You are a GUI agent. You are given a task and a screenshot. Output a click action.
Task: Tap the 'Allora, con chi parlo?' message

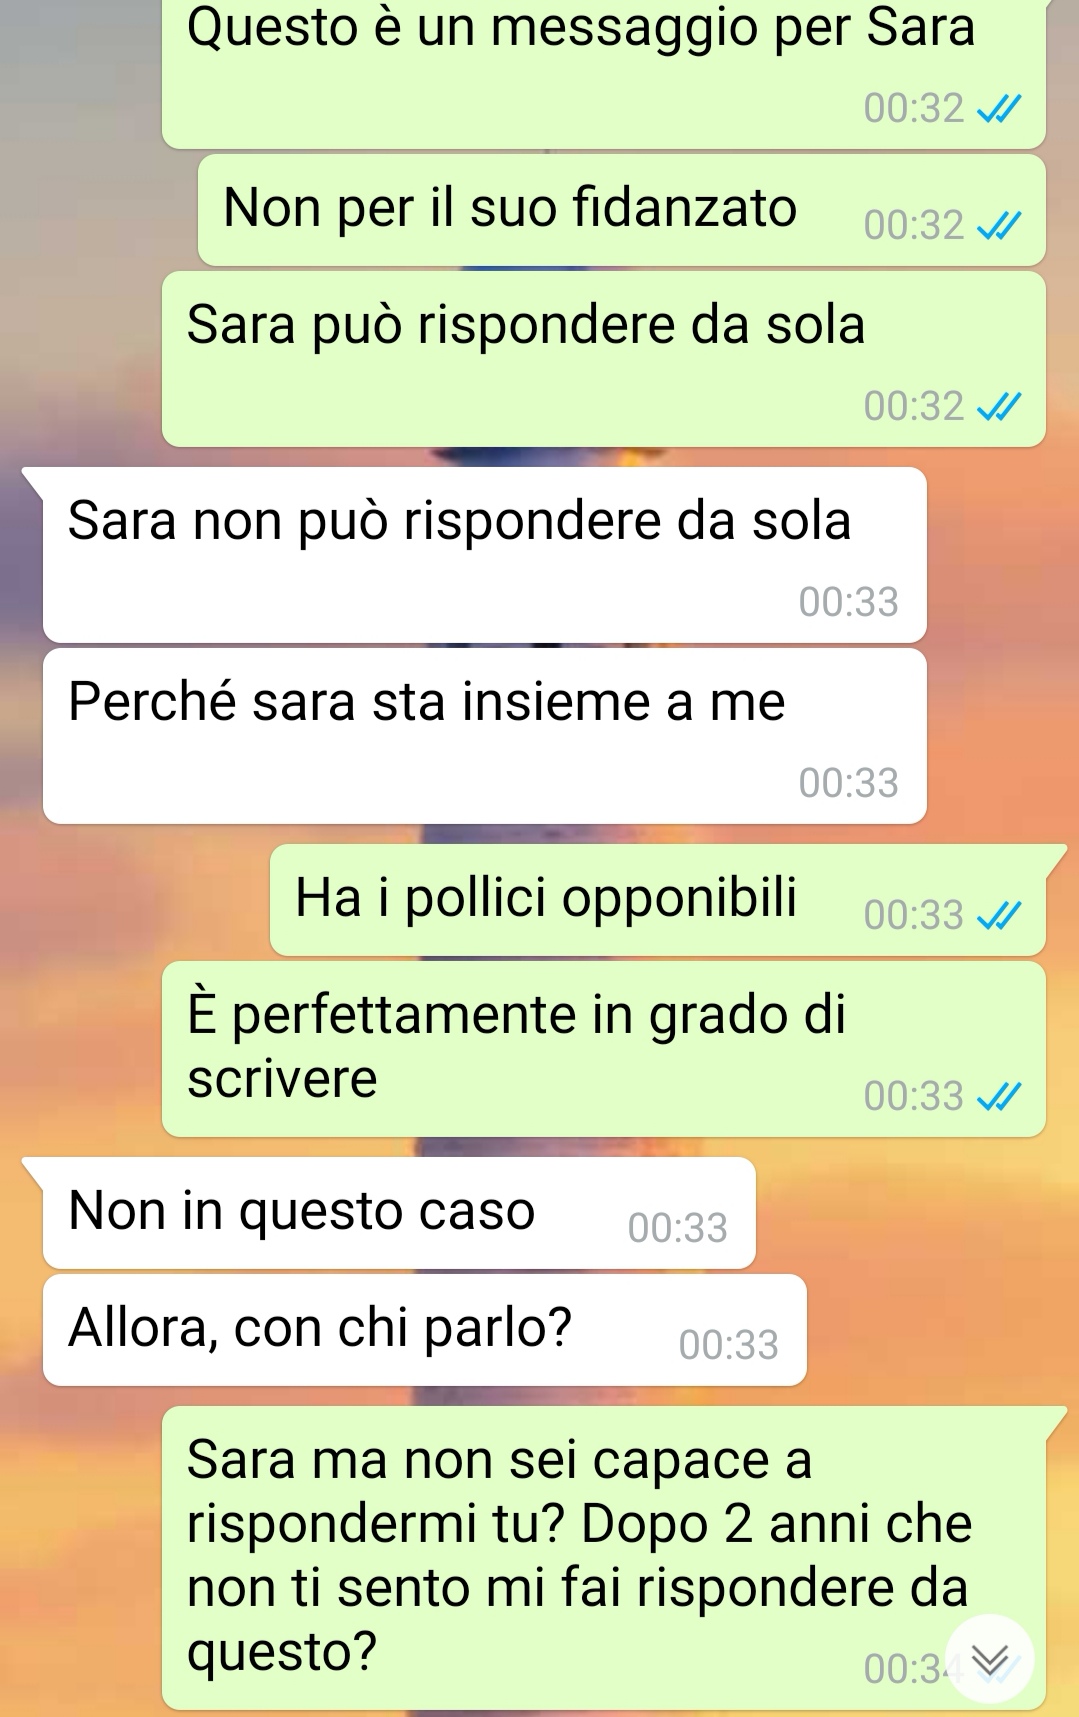point(425,1330)
